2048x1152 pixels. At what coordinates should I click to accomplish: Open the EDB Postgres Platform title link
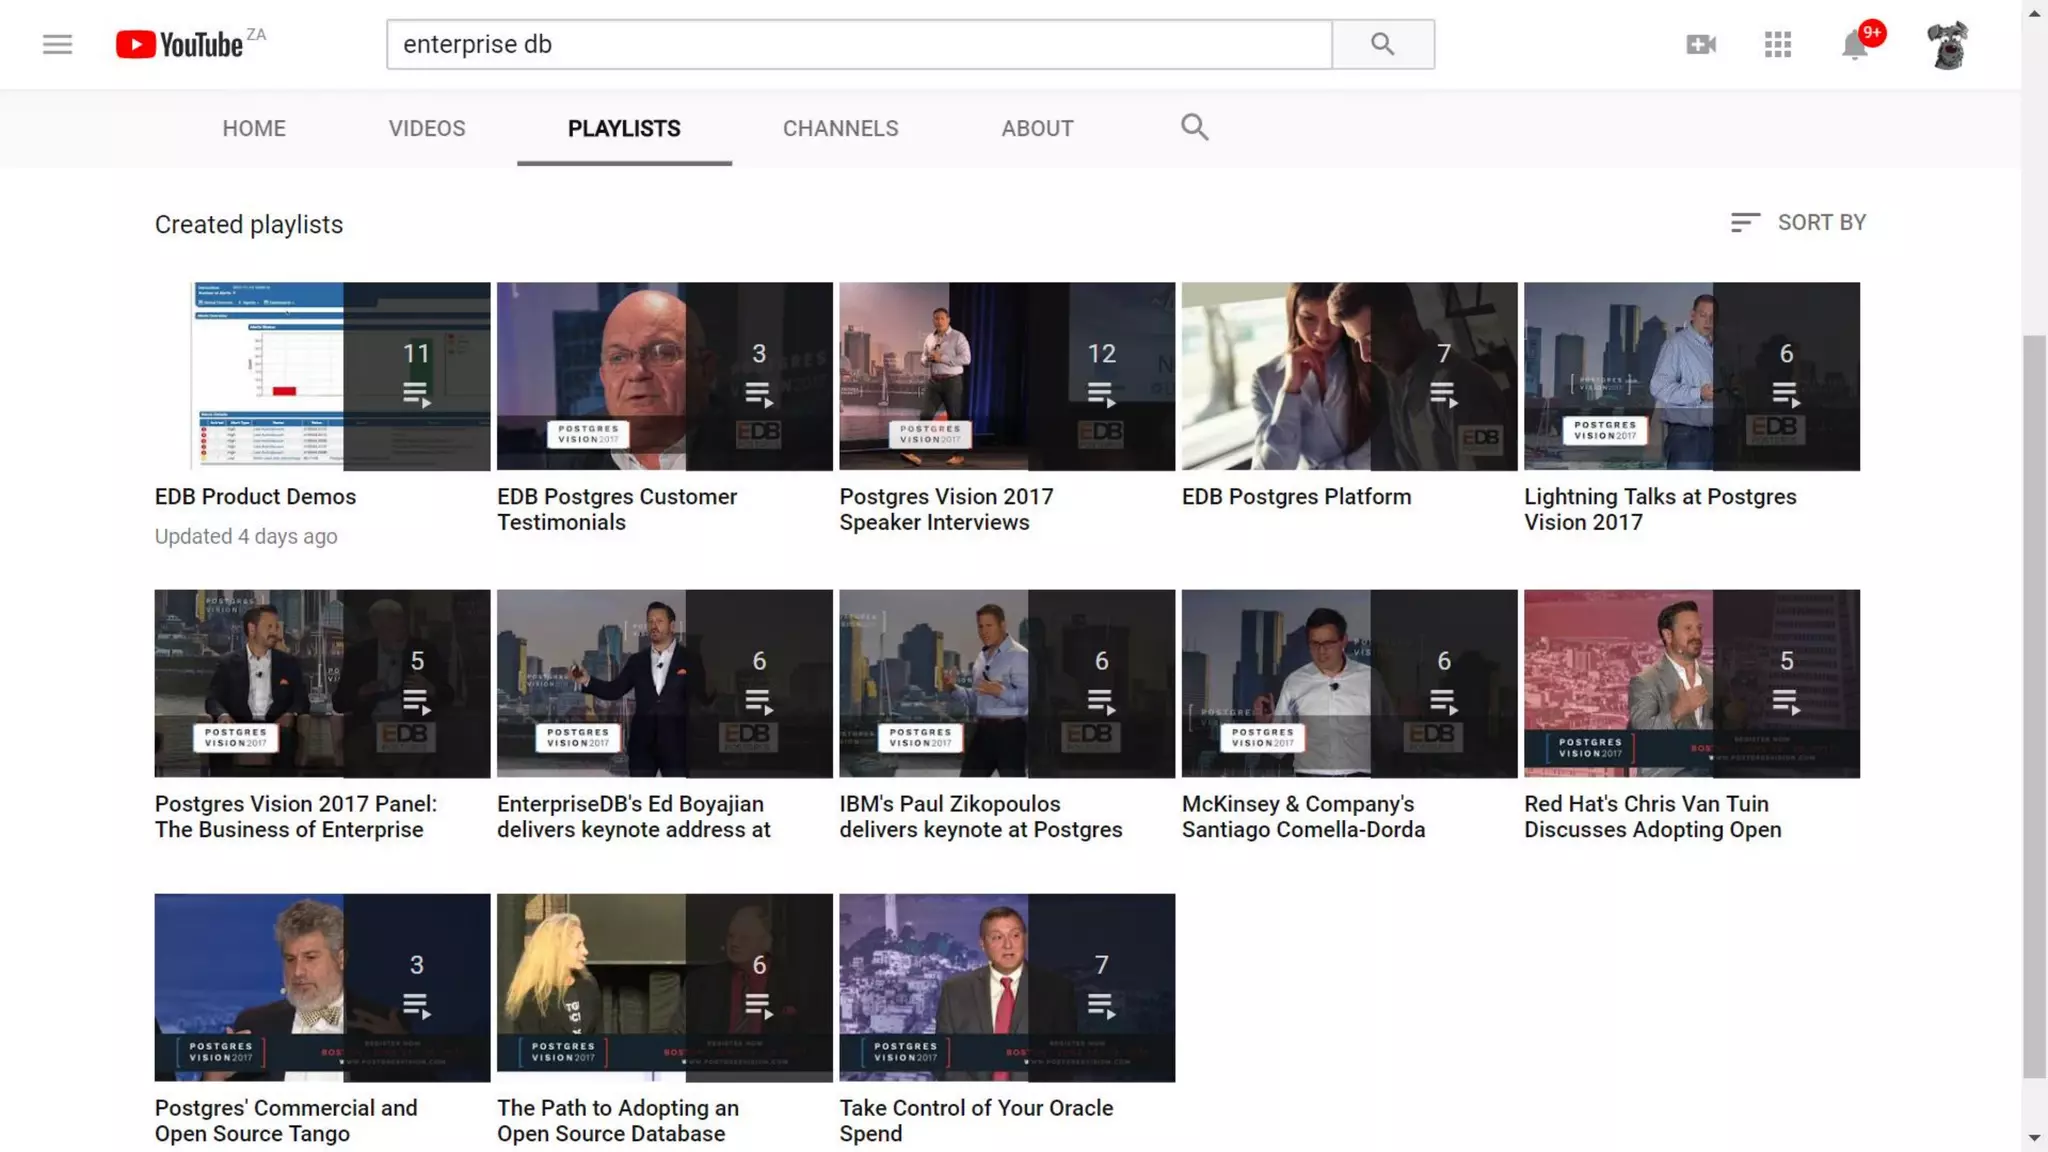pyautogui.click(x=1296, y=496)
